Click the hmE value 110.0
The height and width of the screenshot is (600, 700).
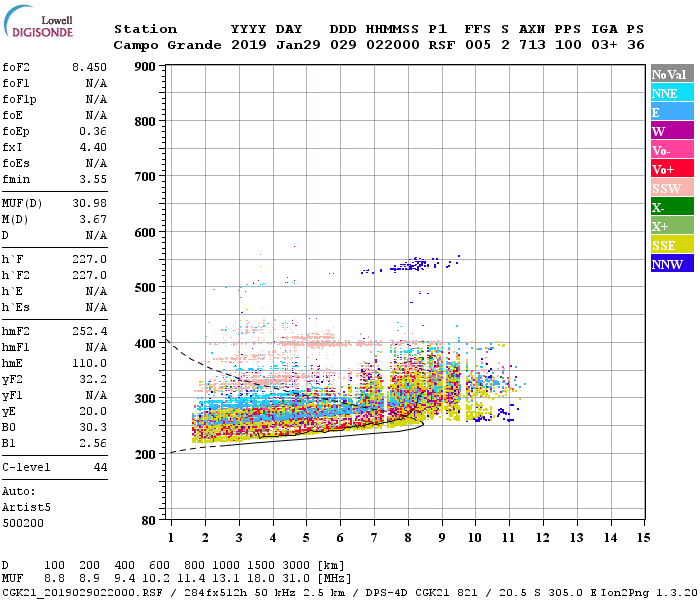point(89,363)
